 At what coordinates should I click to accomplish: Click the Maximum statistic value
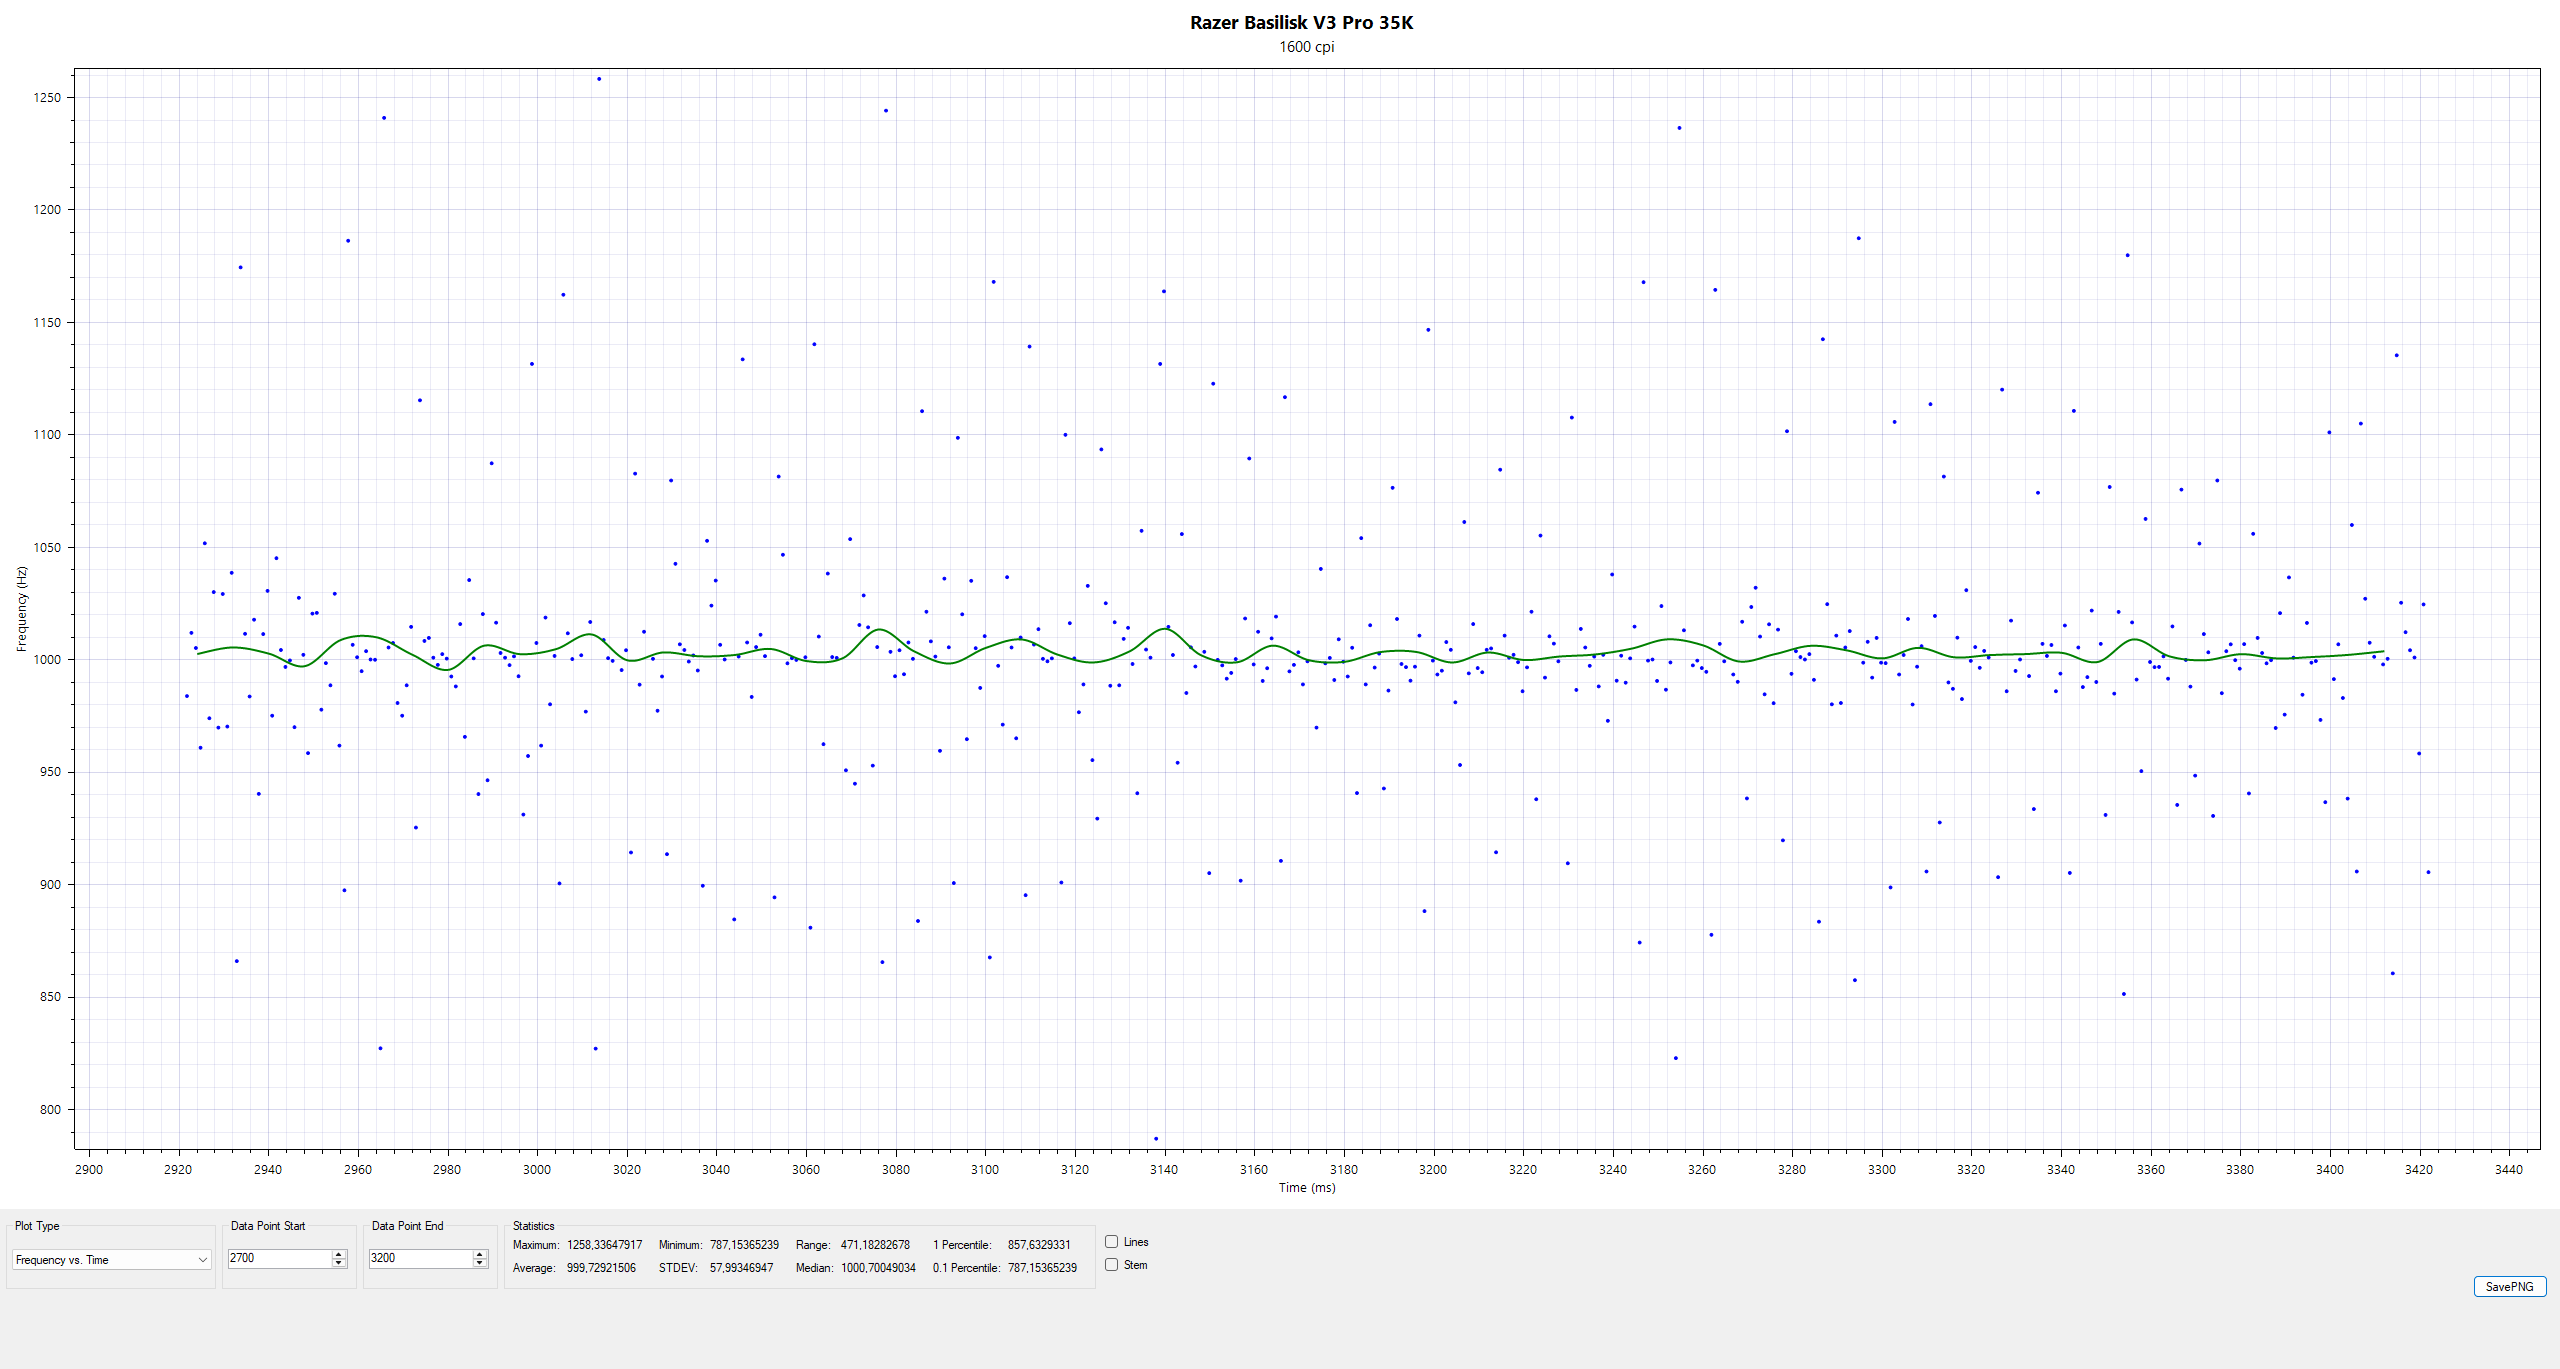tap(604, 1245)
